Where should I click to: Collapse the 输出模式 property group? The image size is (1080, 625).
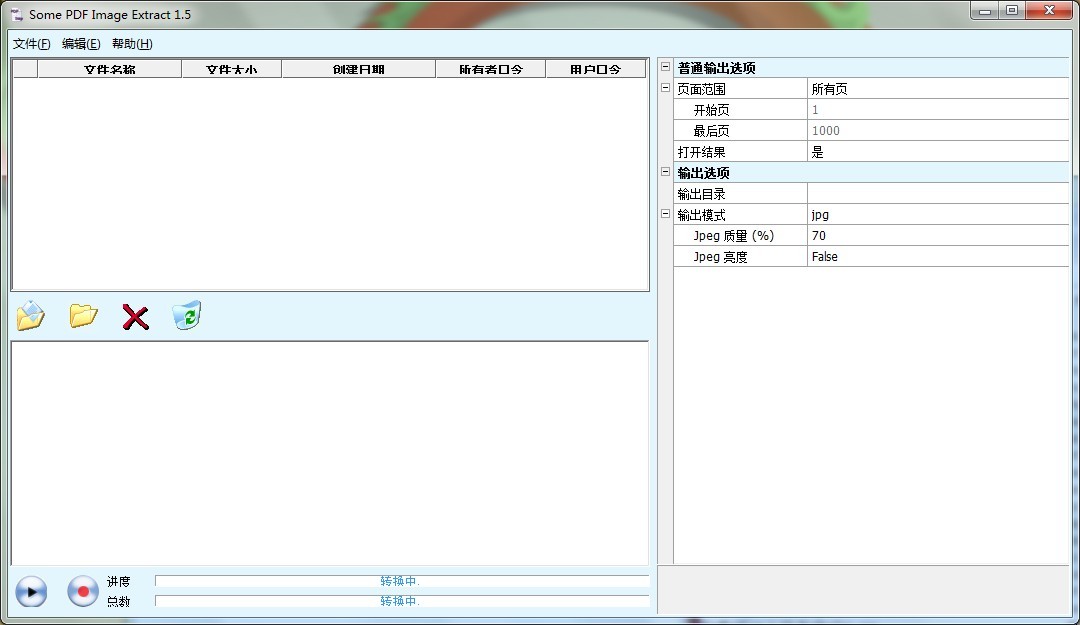pos(666,215)
